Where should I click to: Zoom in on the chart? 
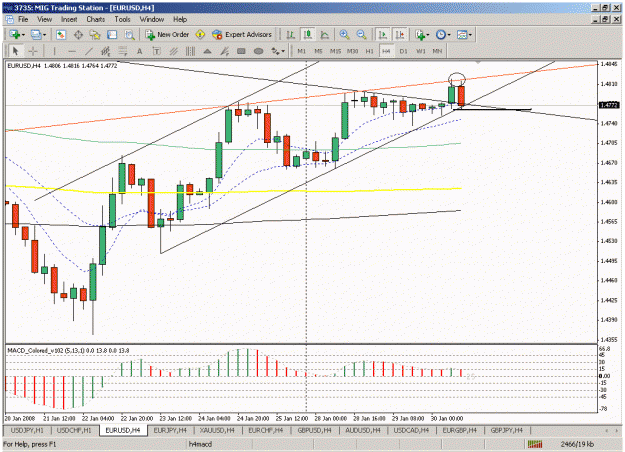344,35
